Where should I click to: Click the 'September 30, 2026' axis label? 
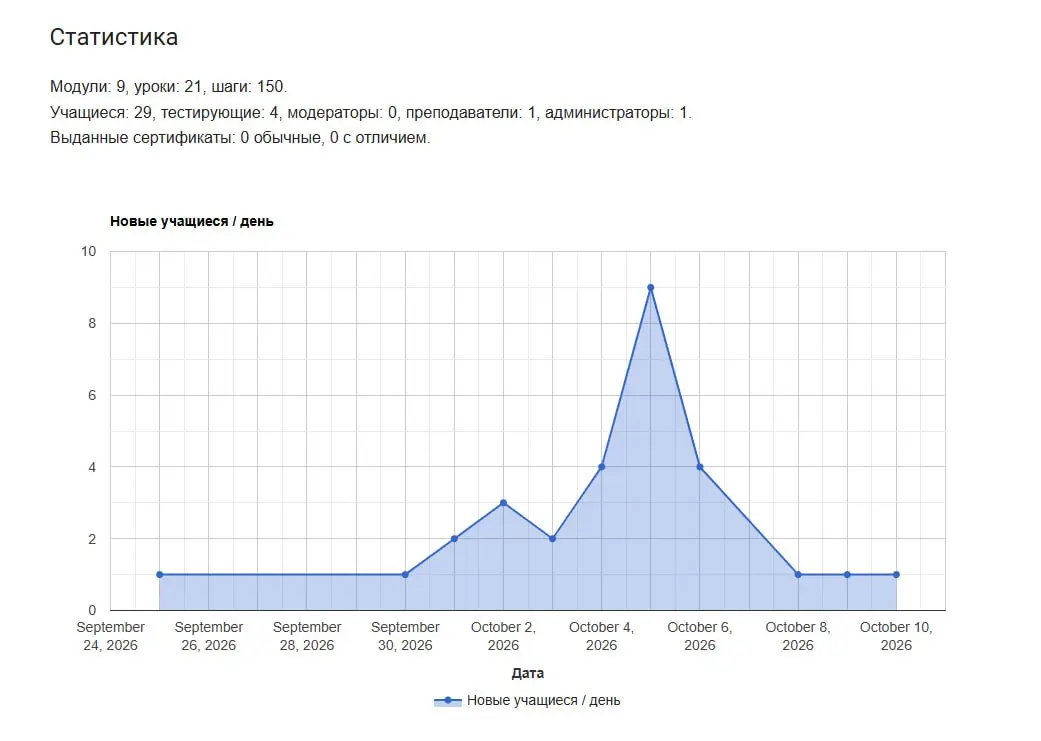(x=405, y=636)
